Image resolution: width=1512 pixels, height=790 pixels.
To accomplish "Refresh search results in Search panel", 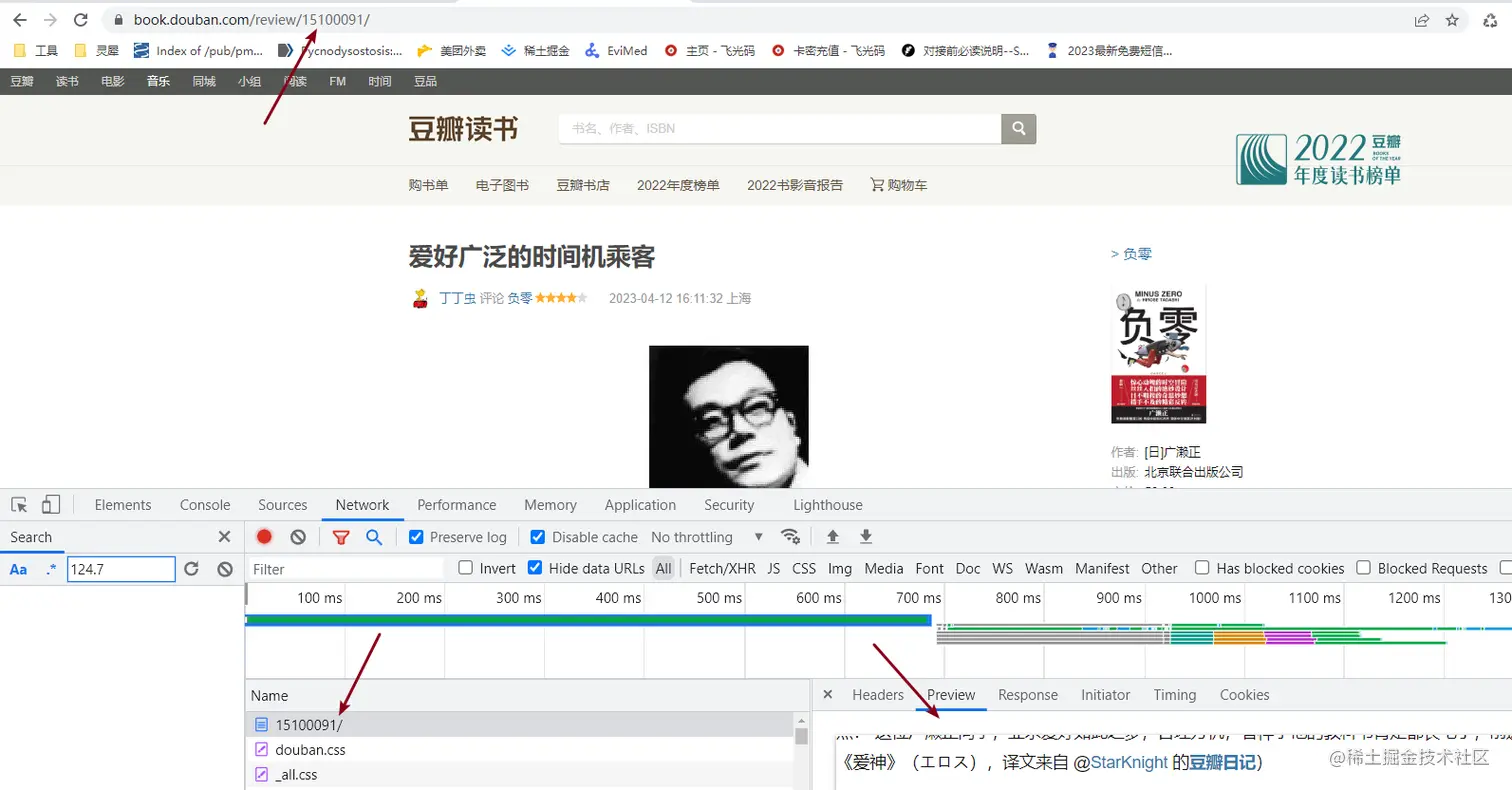I will click(192, 569).
